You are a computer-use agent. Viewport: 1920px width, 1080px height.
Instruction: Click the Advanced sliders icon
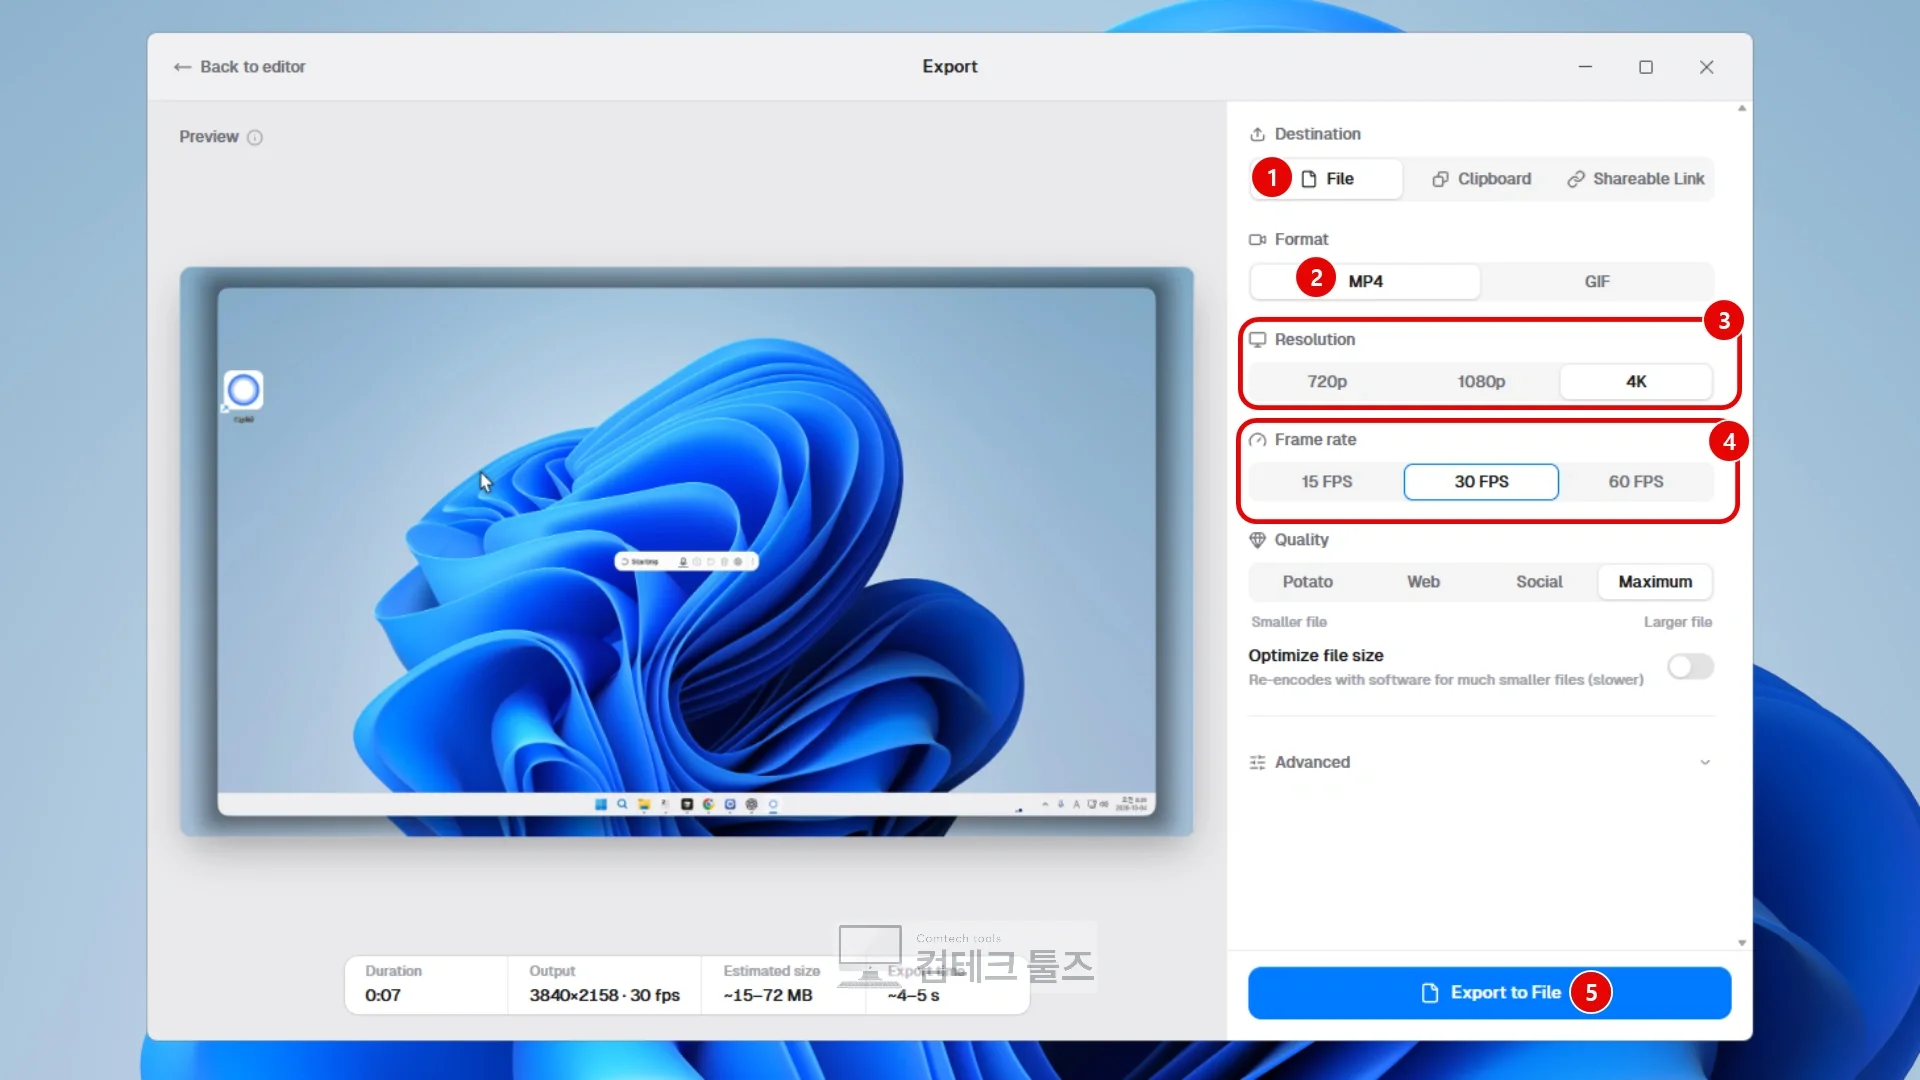click(x=1257, y=763)
